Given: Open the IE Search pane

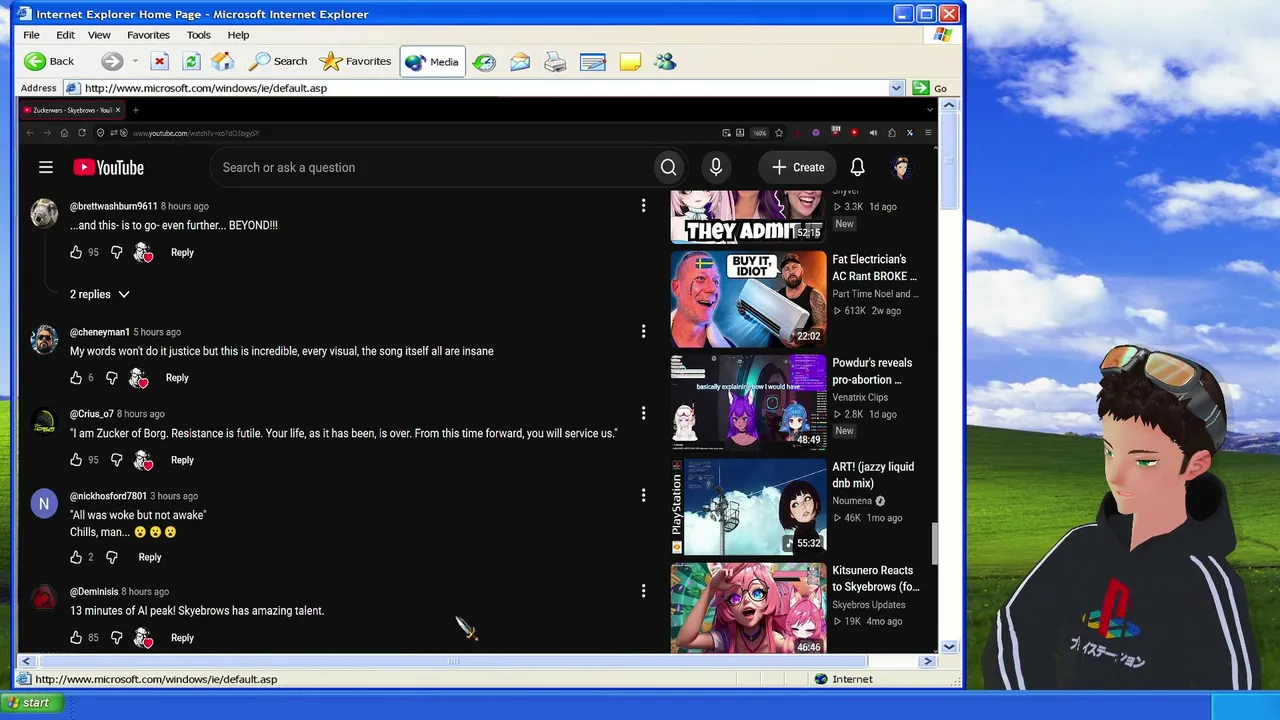Looking at the screenshot, I should pos(278,62).
